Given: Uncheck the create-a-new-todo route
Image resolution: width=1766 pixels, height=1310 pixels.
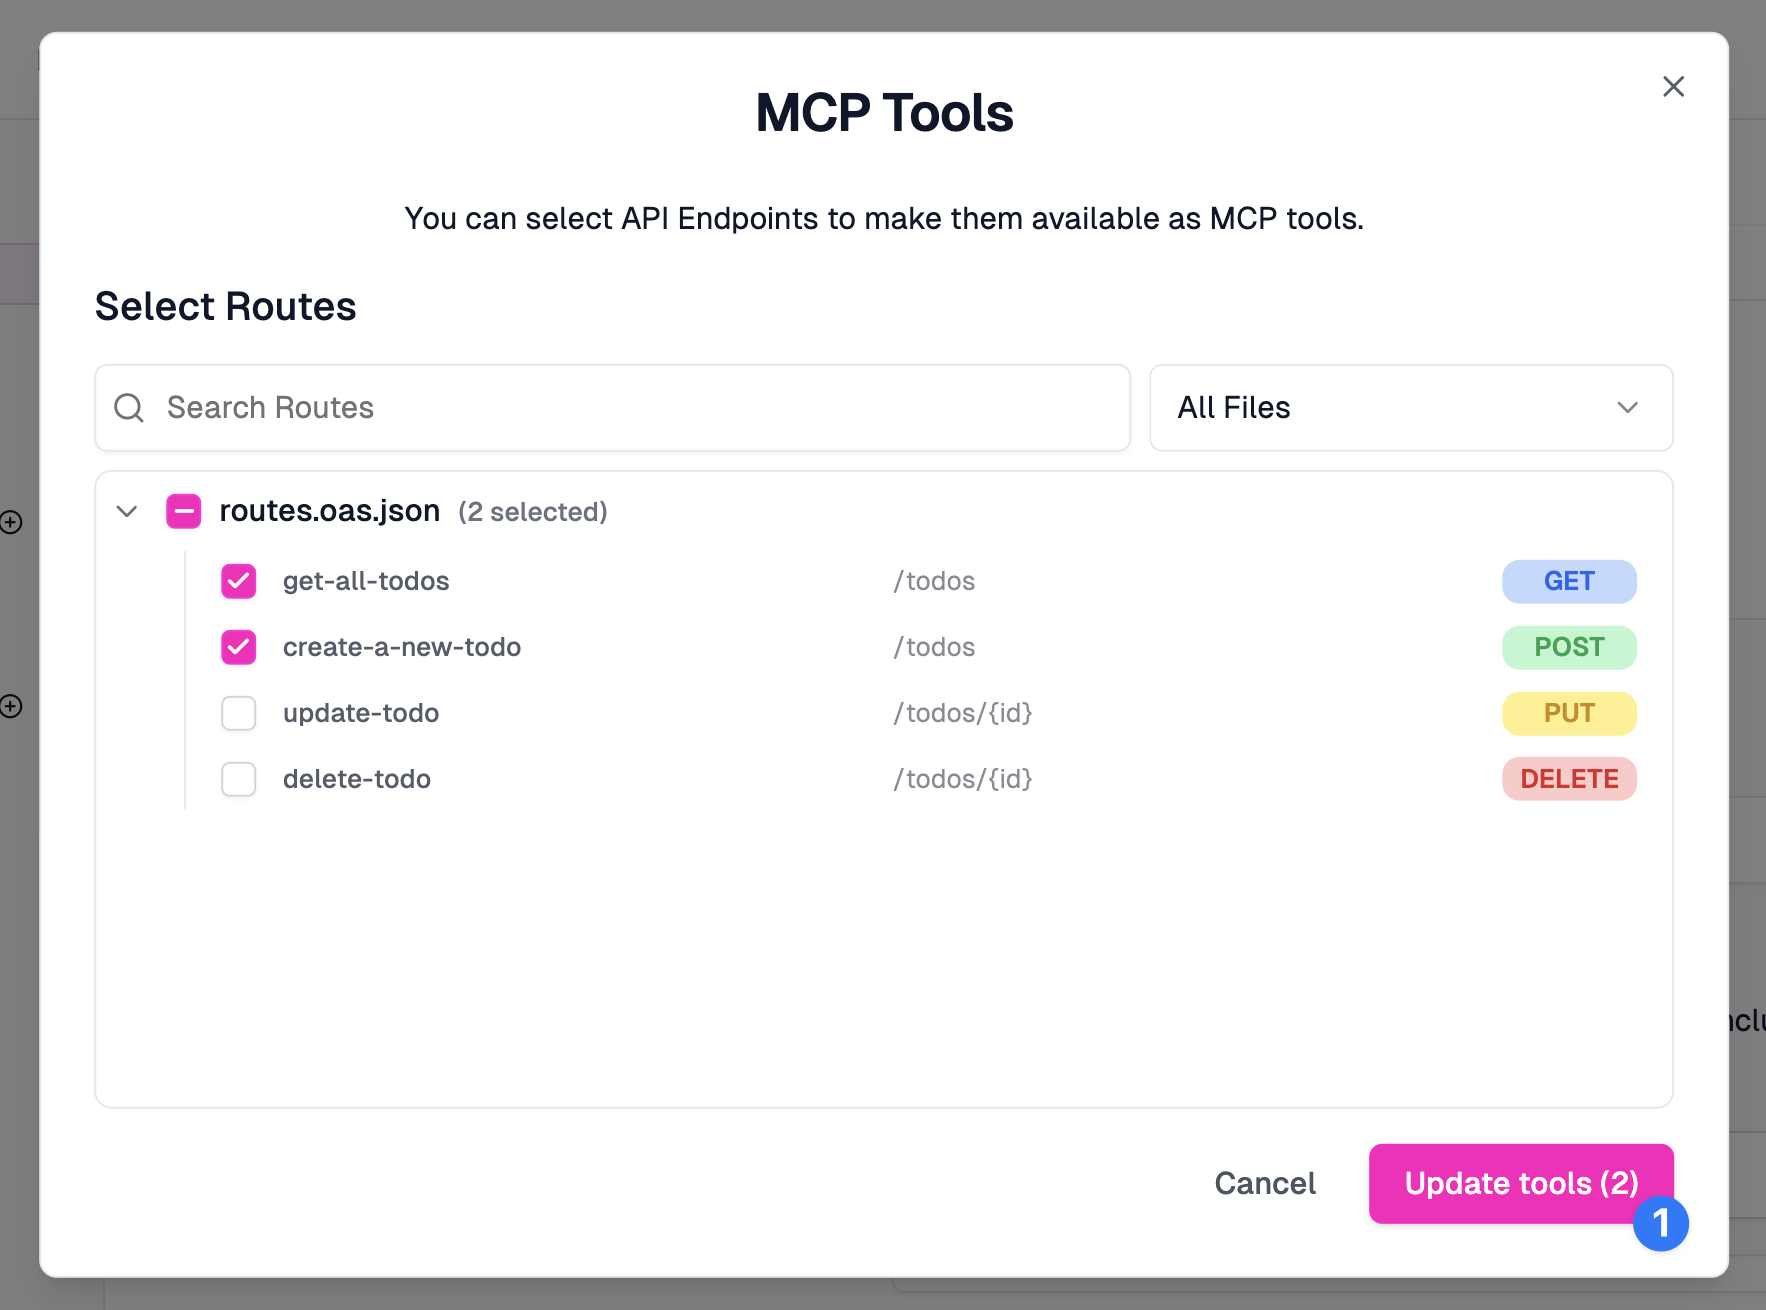Looking at the screenshot, I should 239,647.
